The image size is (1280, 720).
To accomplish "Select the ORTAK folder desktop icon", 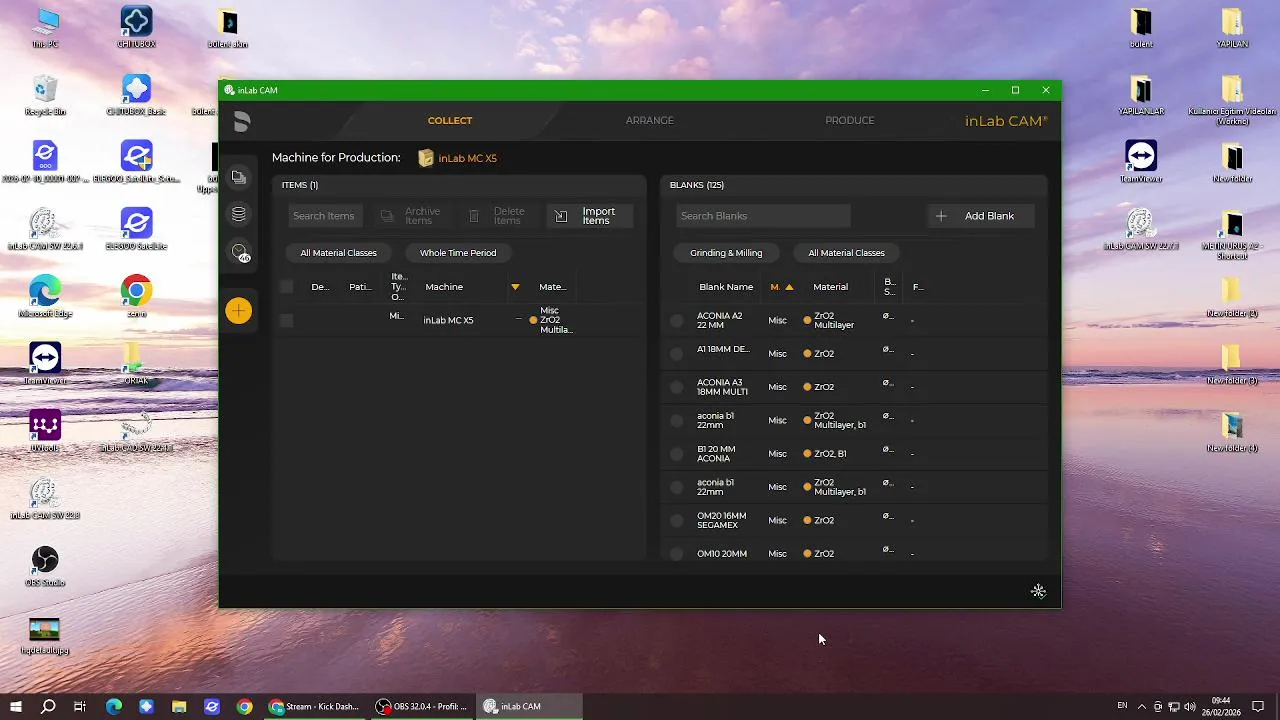I will (136, 363).
